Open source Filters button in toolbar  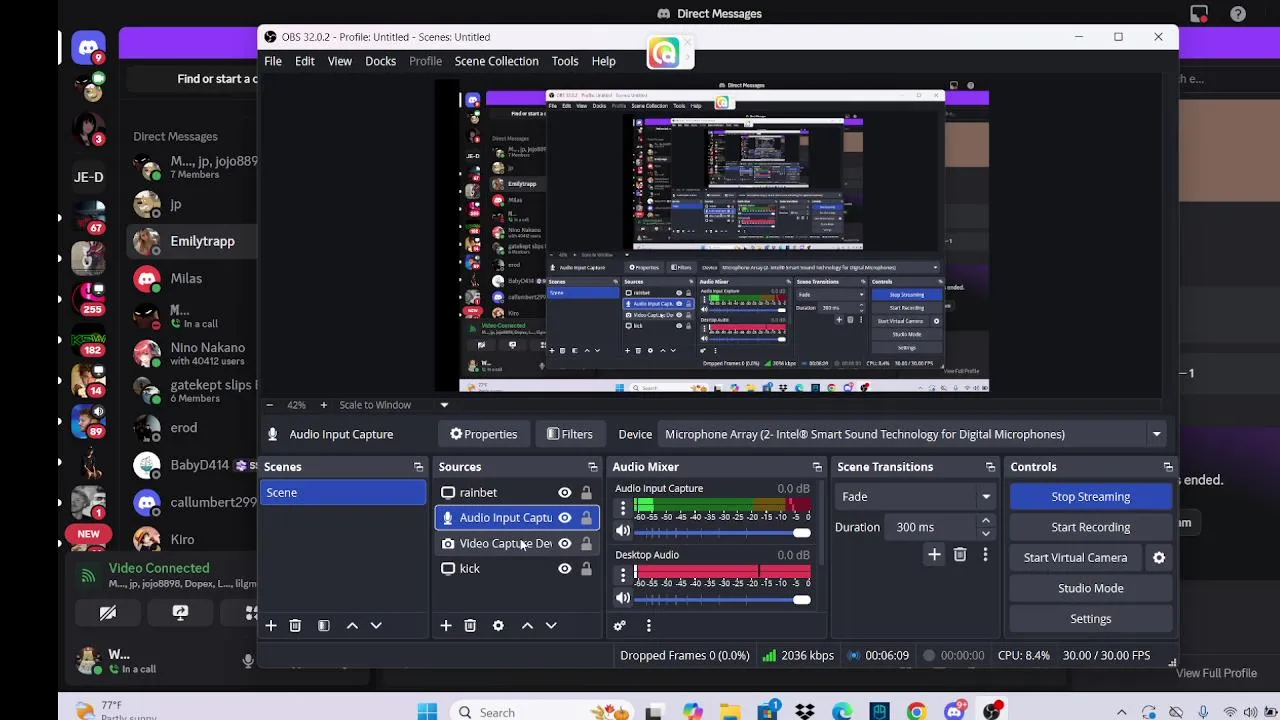(x=569, y=434)
